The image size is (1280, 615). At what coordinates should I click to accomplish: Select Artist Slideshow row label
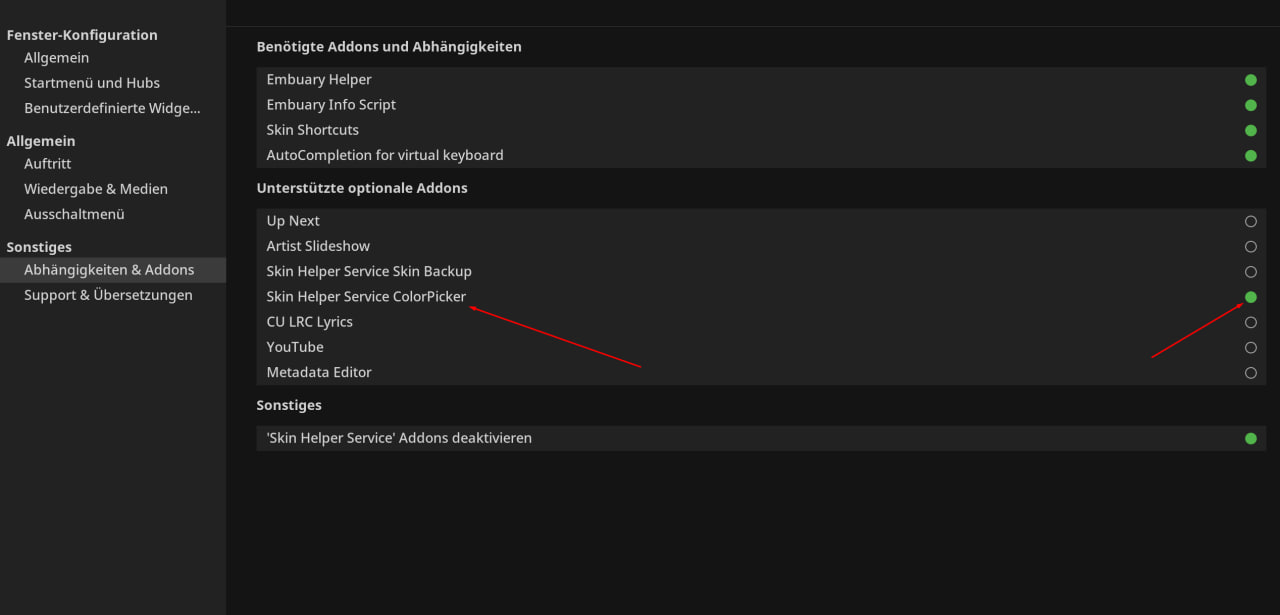[318, 246]
